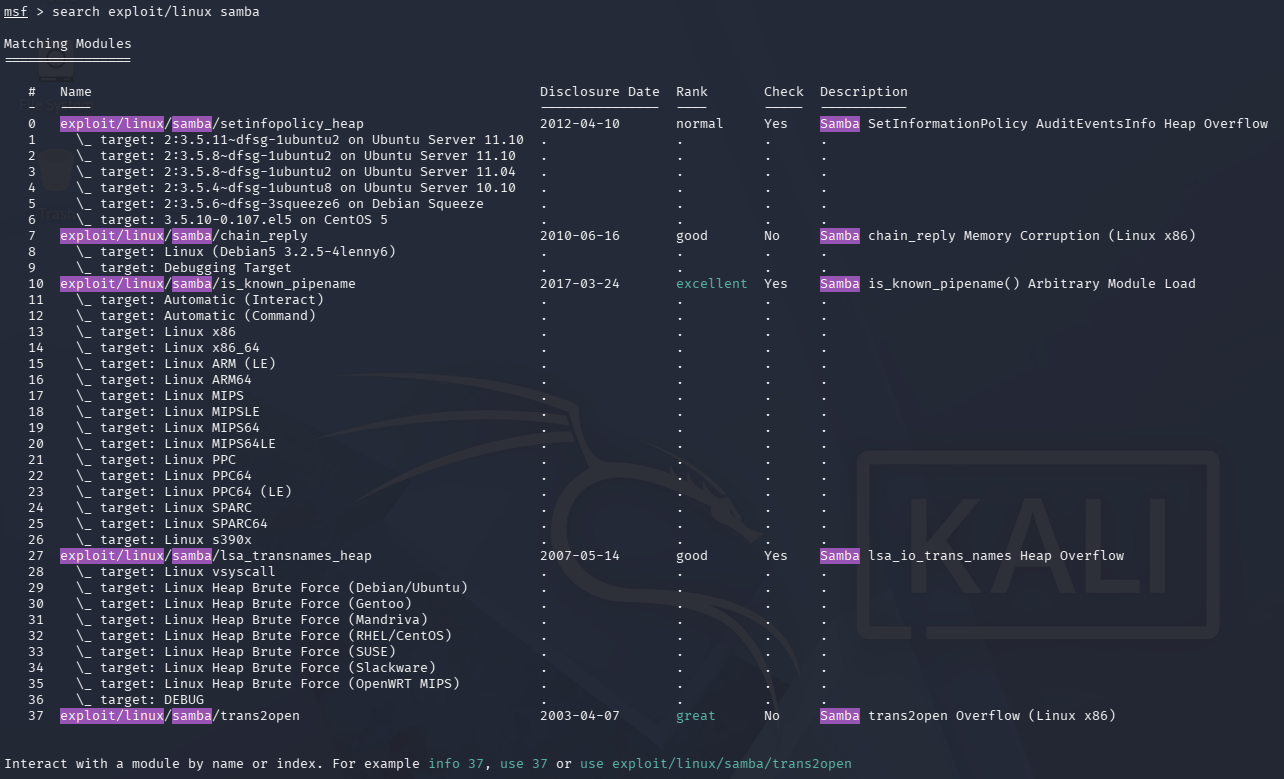The image size is (1284, 779).
Task: Click the Rank column header
Action: [x=691, y=92]
